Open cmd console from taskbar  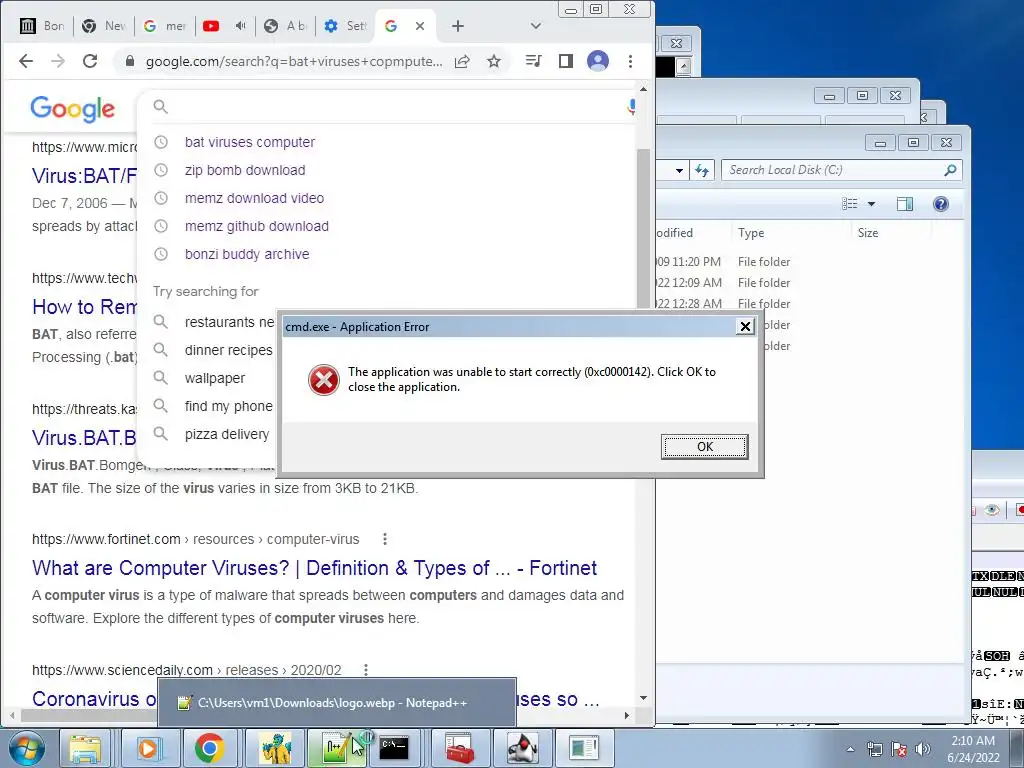[394, 748]
